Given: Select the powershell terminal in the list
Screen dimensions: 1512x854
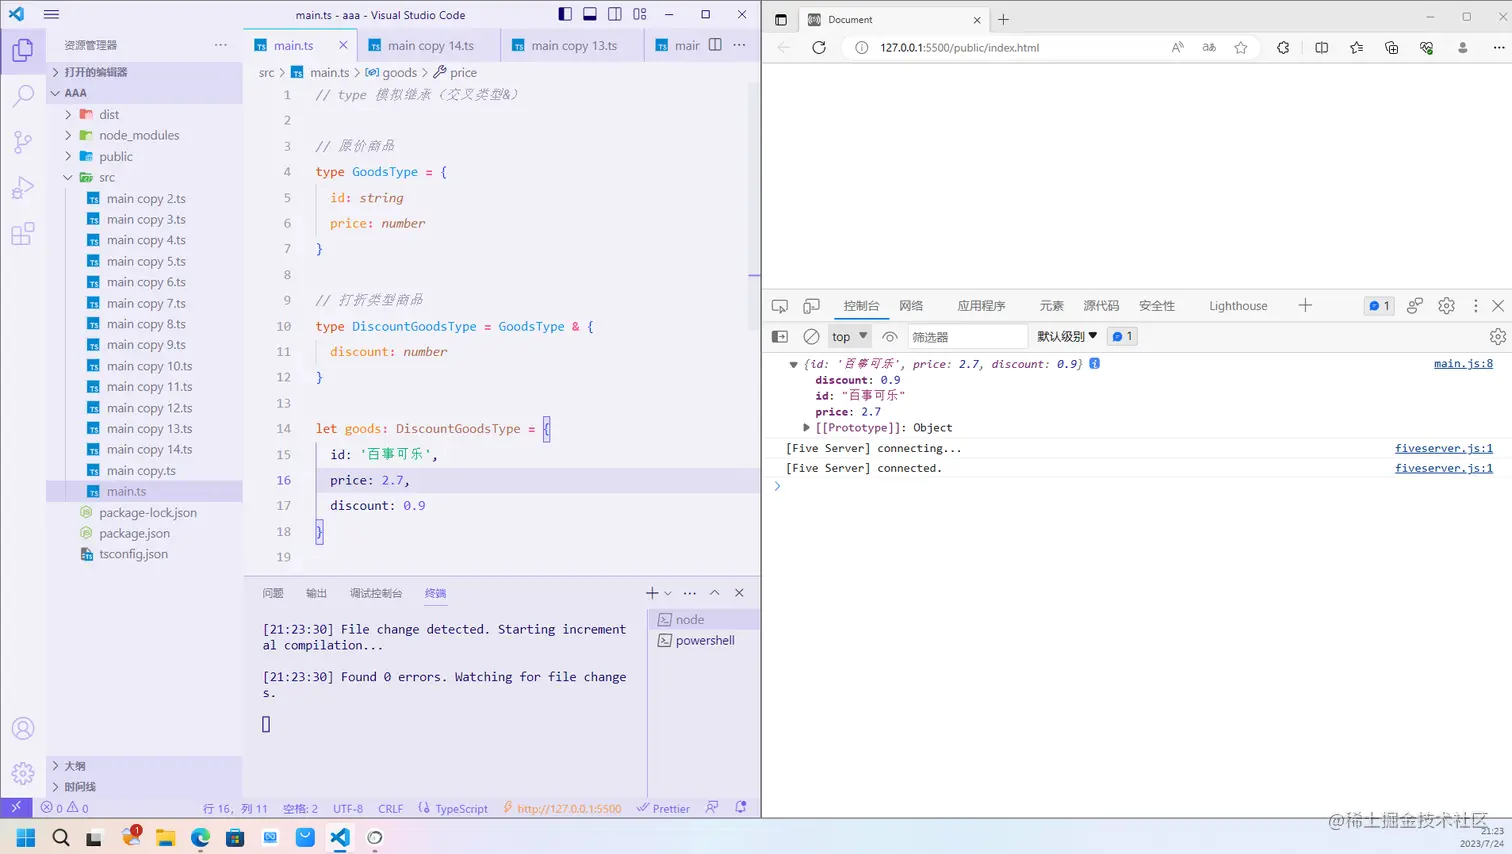Looking at the screenshot, I should (x=704, y=641).
